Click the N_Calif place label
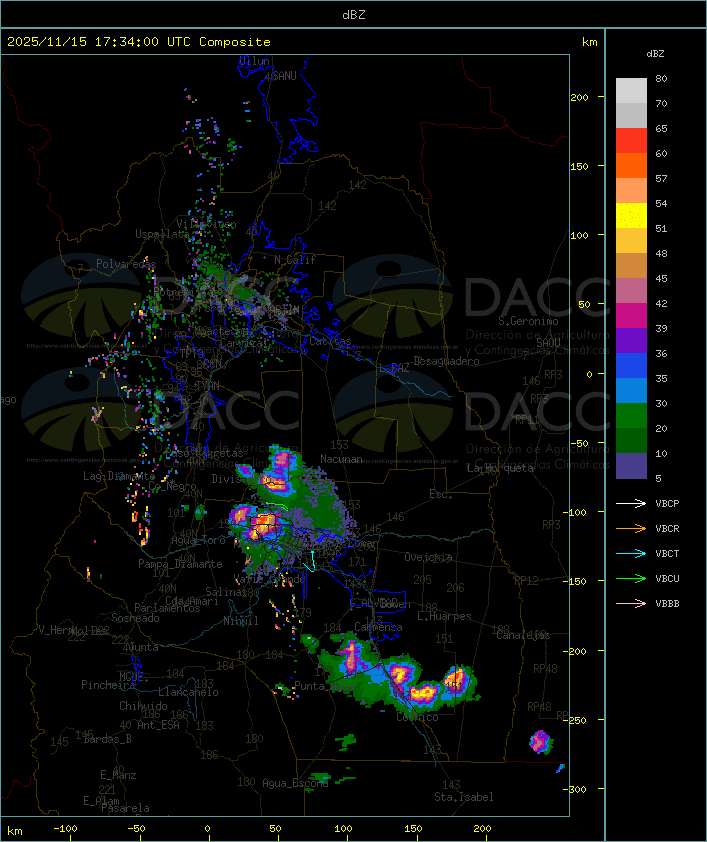The image size is (707, 842). pyautogui.click(x=295, y=259)
